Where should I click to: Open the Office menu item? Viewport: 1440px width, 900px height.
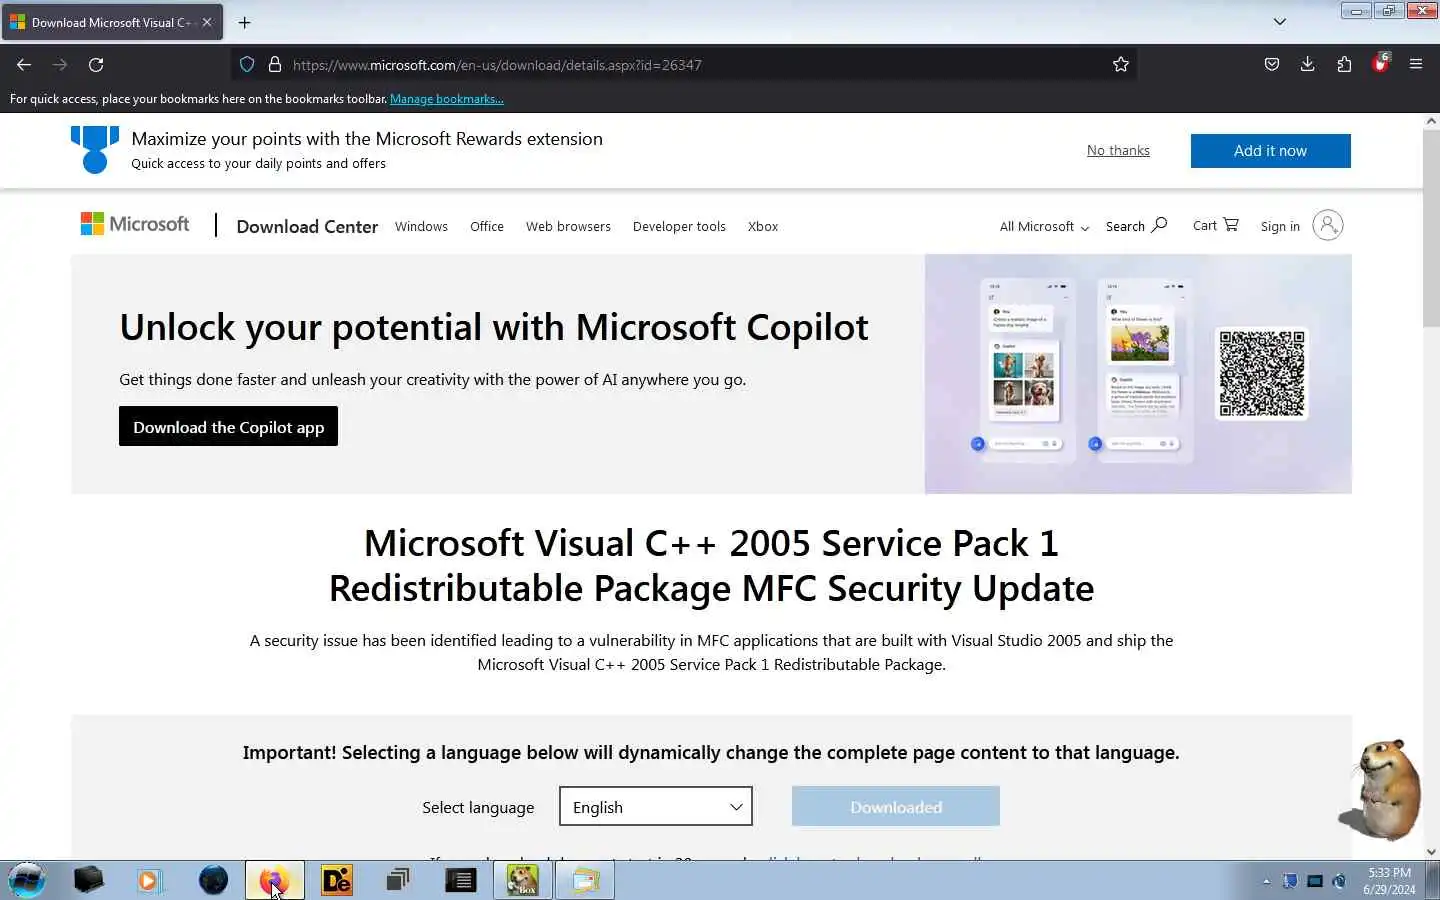(x=487, y=227)
